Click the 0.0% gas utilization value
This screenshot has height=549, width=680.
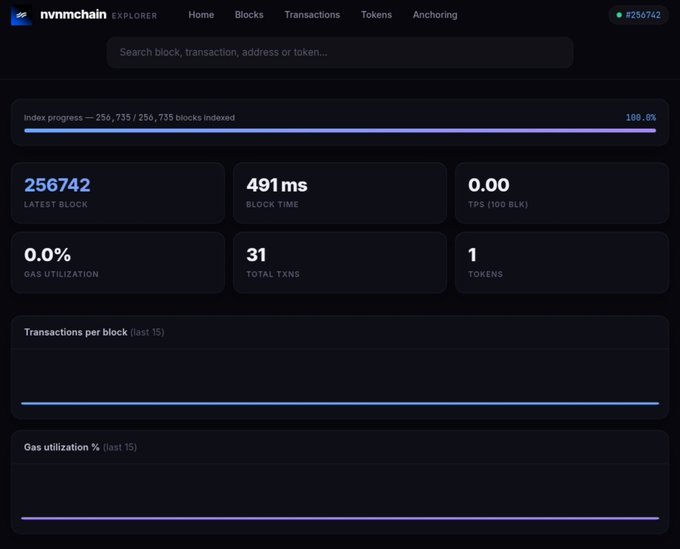point(47,255)
